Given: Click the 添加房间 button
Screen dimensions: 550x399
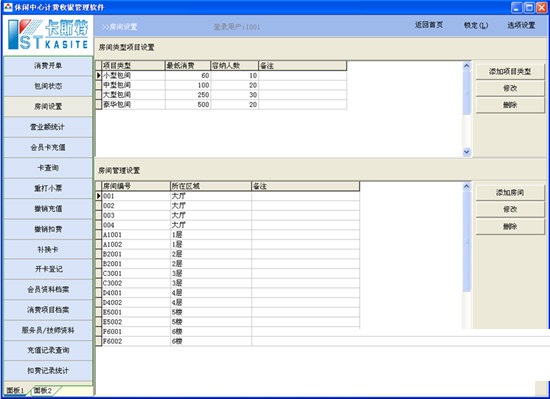Looking at the screenshot, I should [x=510, y=192].
